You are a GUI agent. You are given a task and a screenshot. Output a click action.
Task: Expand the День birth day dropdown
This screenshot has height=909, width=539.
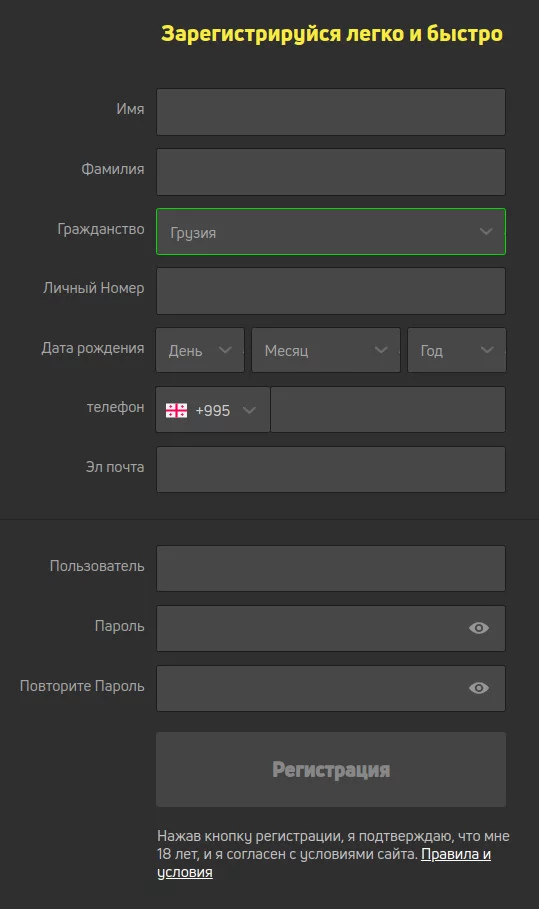click(x=200, y=350)
